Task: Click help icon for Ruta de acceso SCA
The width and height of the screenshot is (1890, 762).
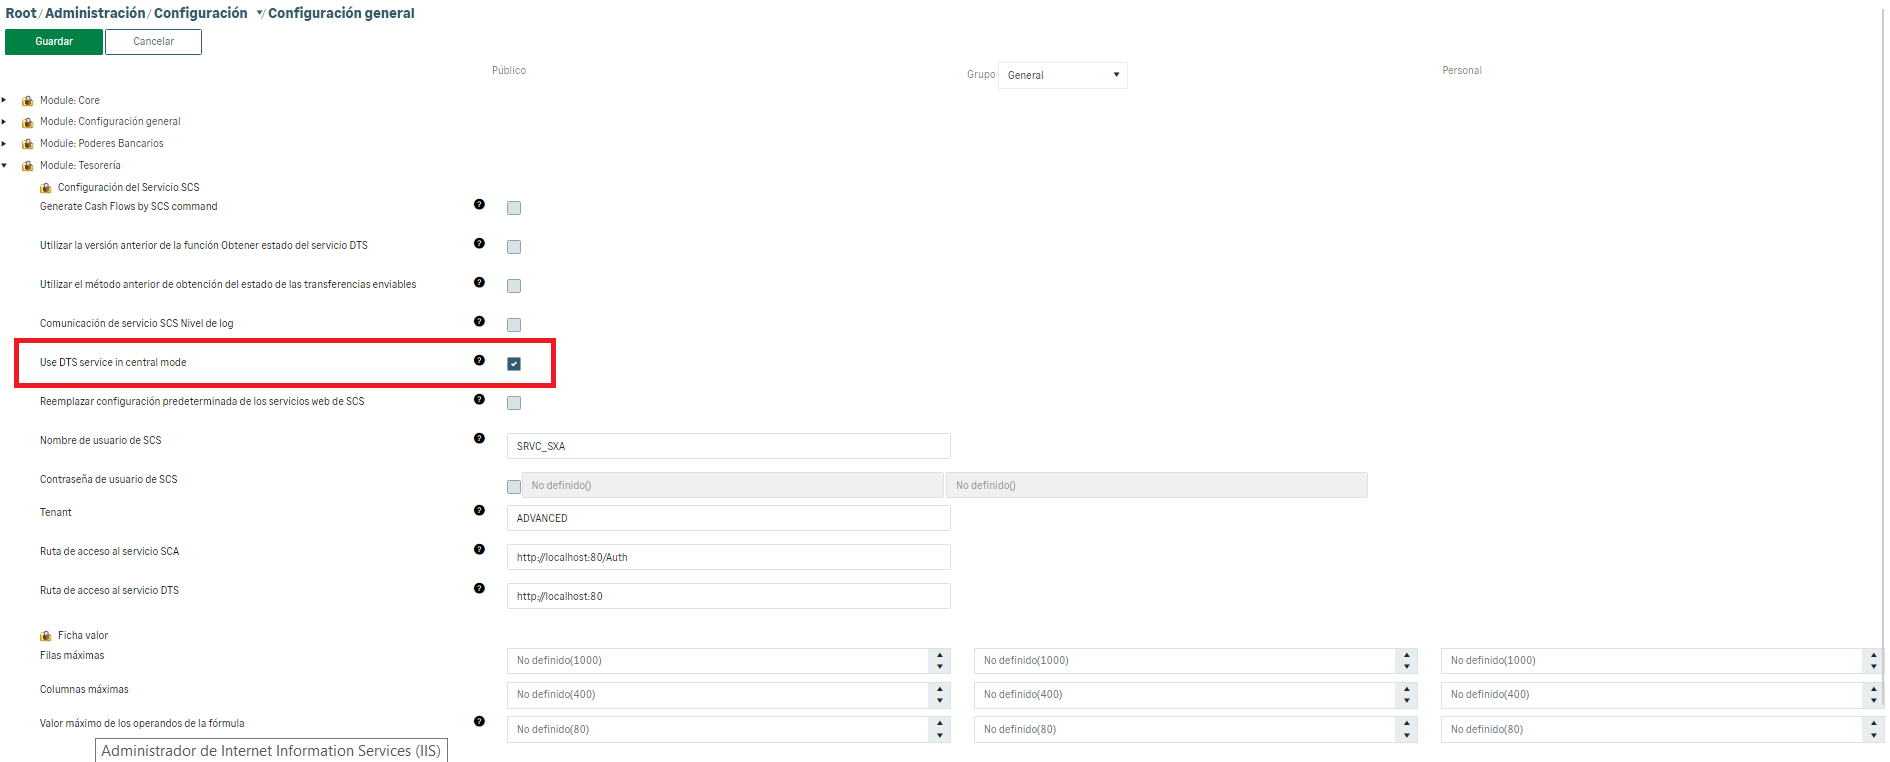Action: pos(479,549)
